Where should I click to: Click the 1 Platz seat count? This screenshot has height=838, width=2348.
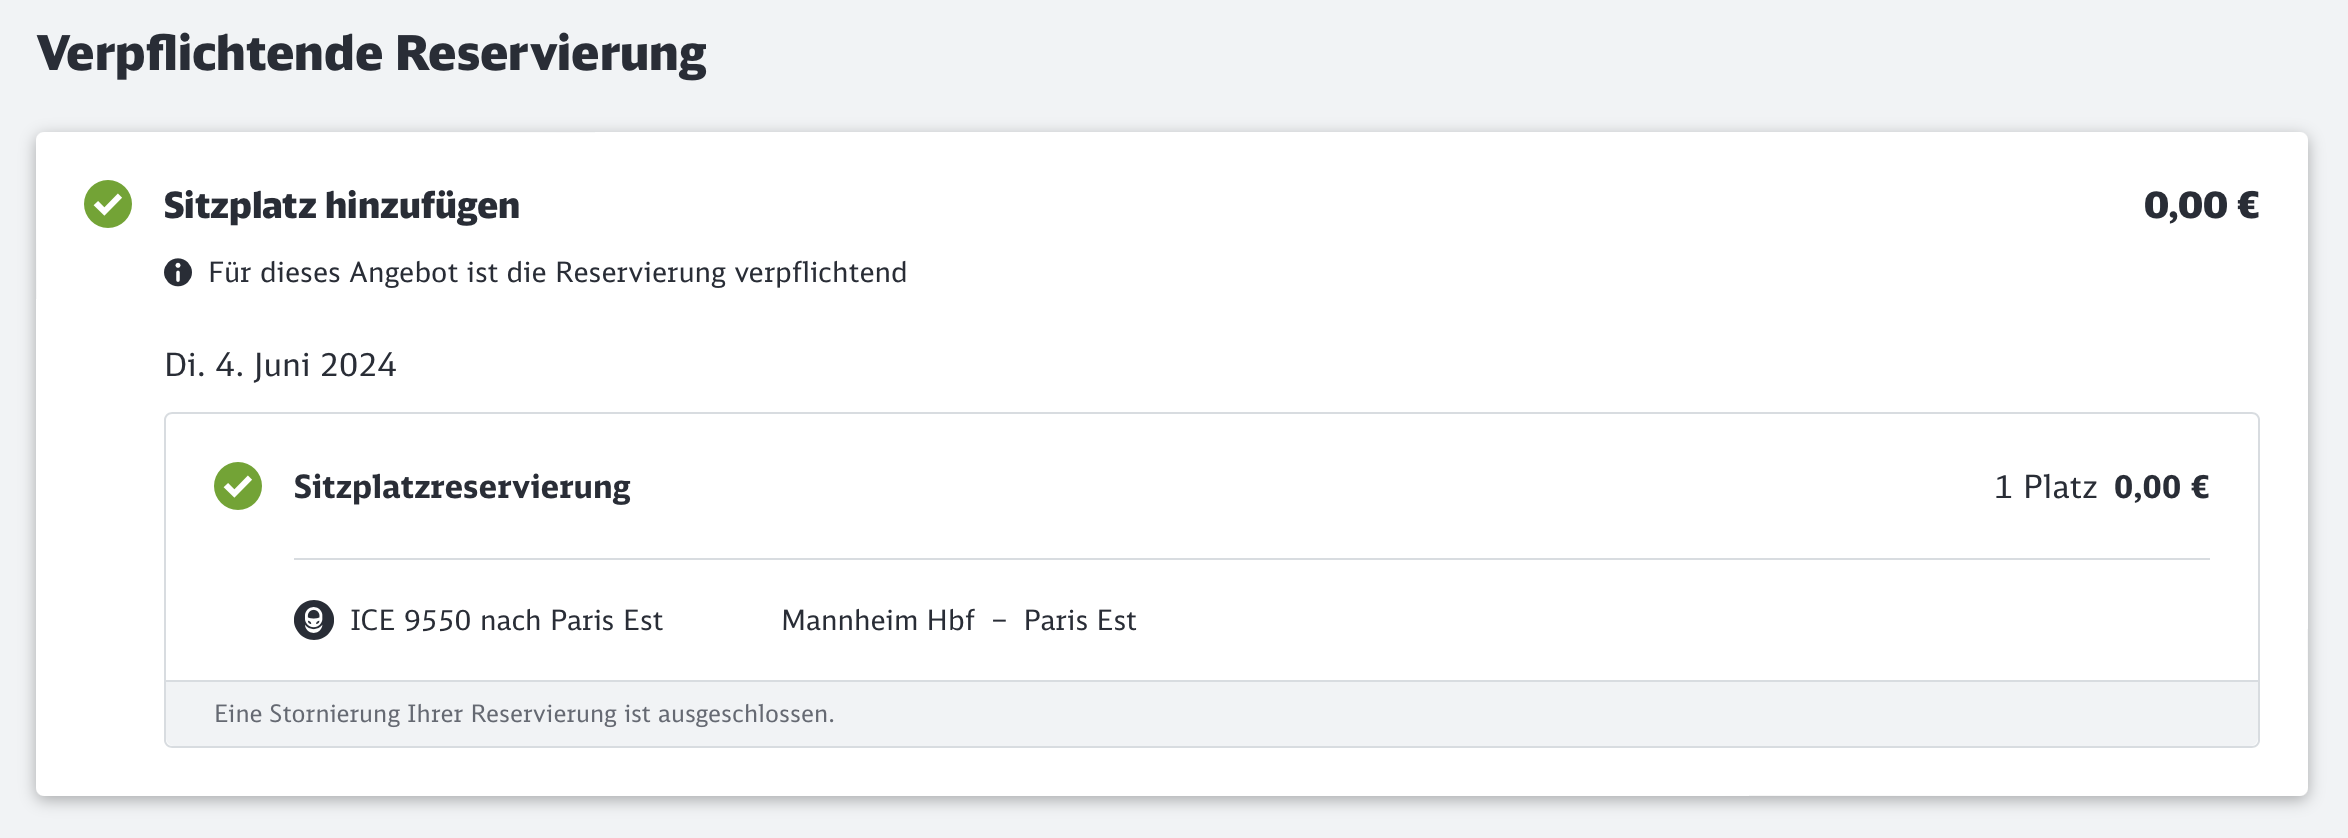(2045, 487)
